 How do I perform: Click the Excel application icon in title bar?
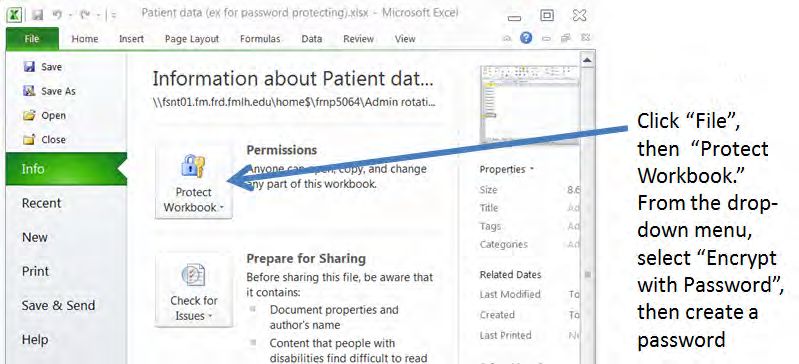coord(14,15)
